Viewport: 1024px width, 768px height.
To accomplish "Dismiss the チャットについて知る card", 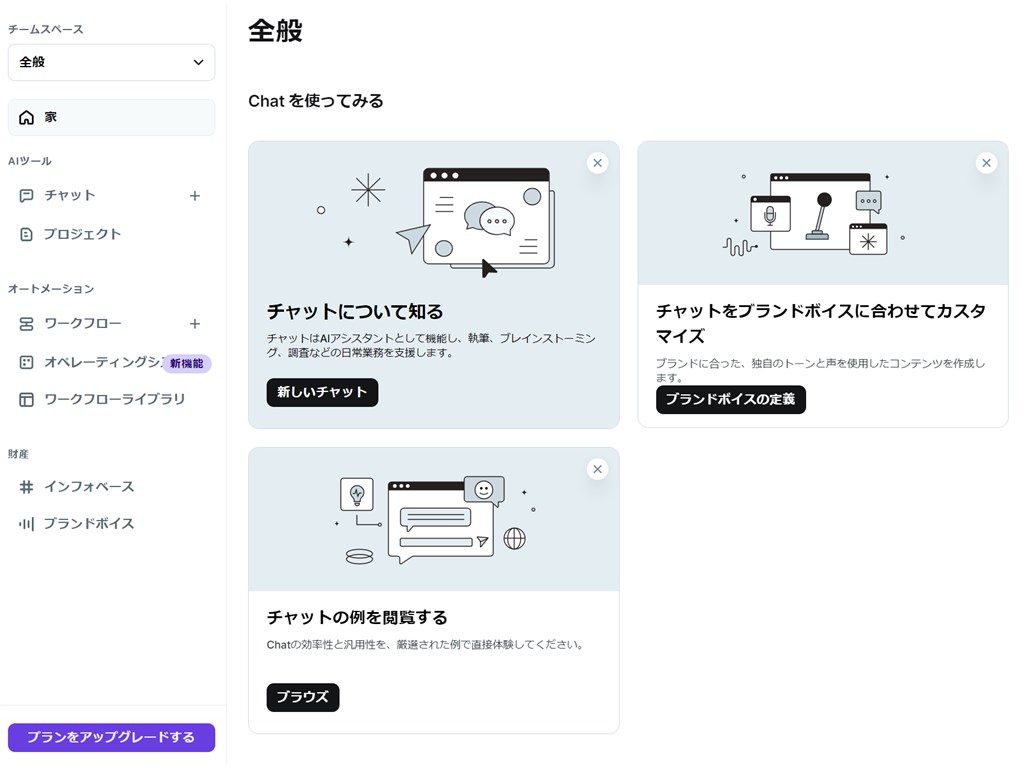I will tap(597, 162).
